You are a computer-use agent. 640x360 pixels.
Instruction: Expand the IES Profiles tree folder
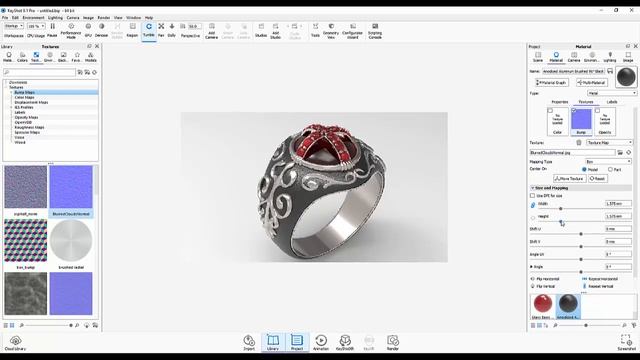(11, 107)
